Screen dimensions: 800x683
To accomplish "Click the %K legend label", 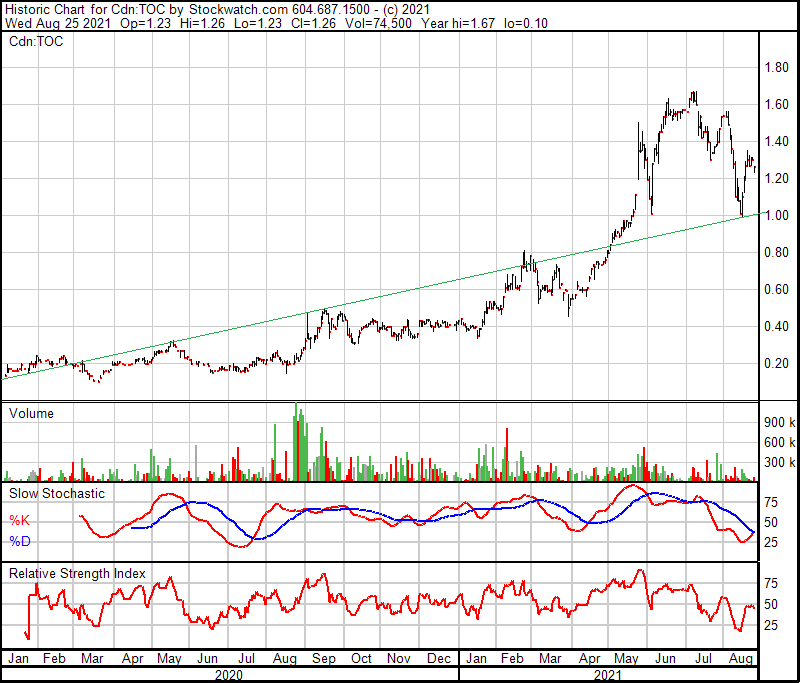I will pos(19,520).
